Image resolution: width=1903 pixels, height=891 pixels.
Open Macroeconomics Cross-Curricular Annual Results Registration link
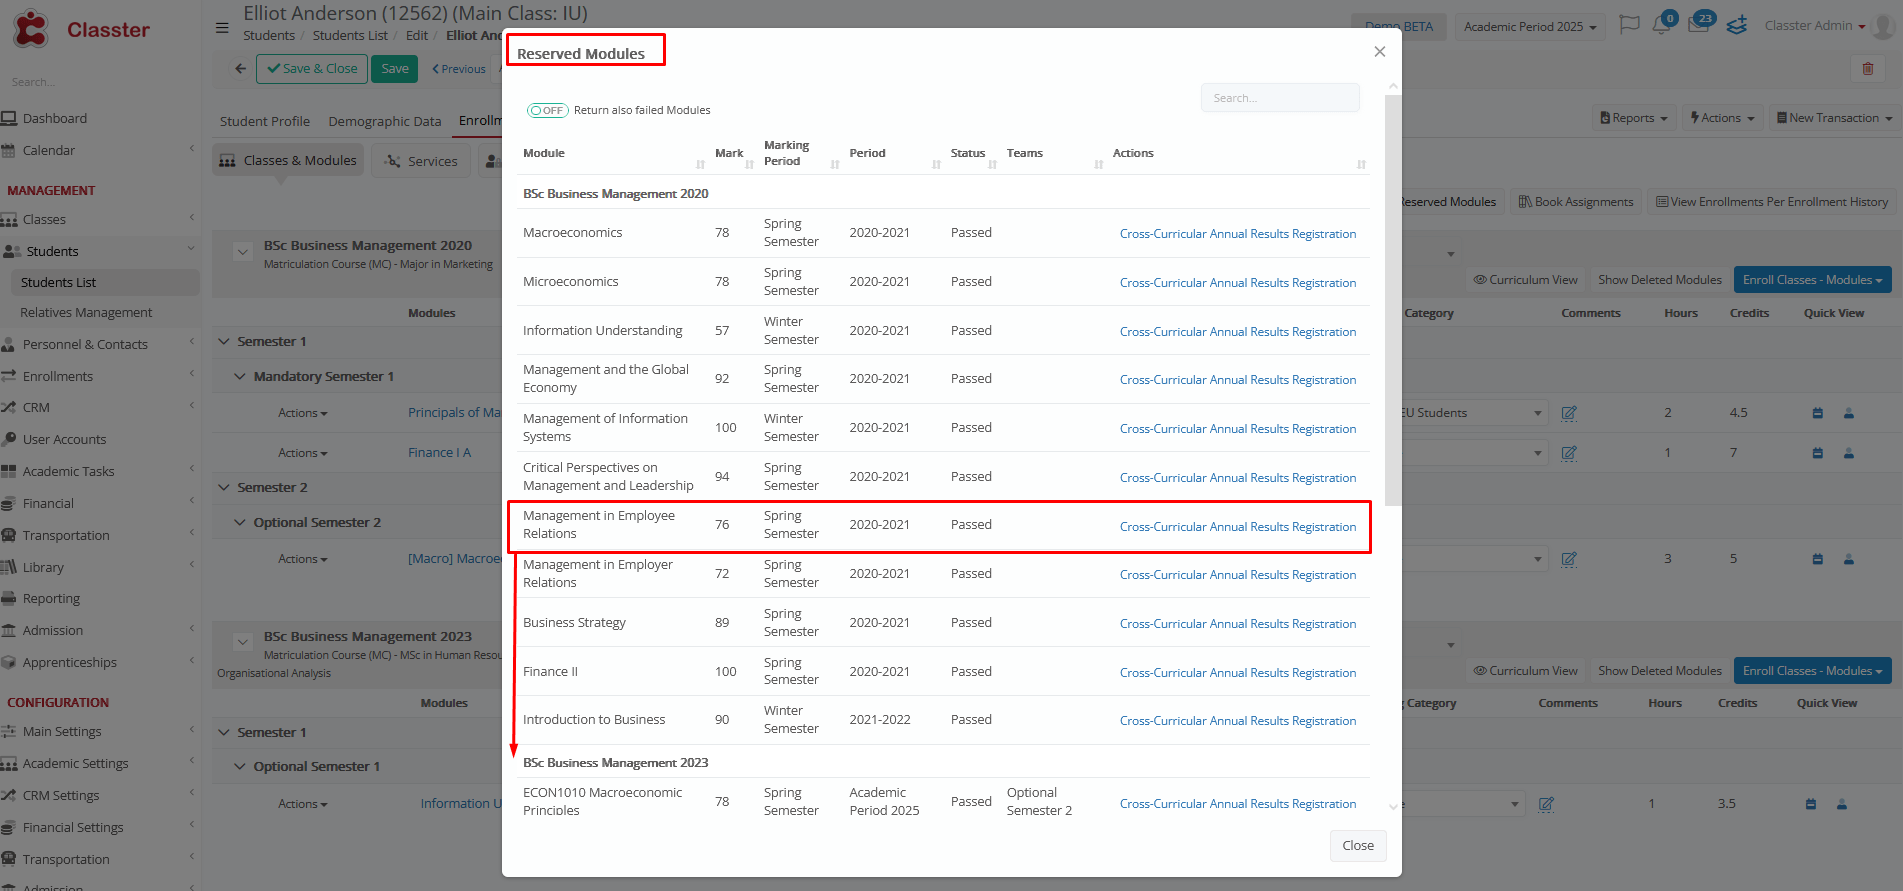[x=1237, y=234]
